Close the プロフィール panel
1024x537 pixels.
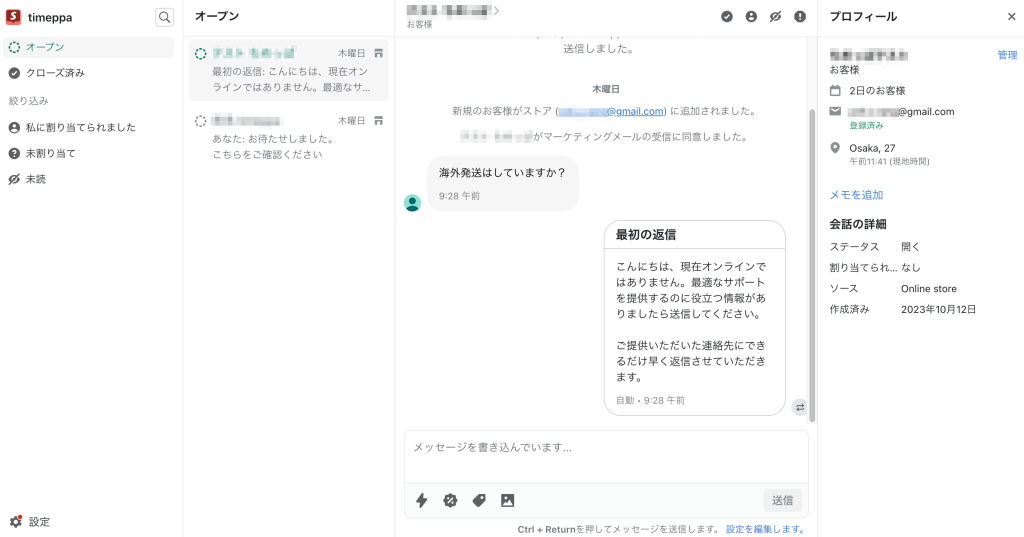coord(1012,17)
